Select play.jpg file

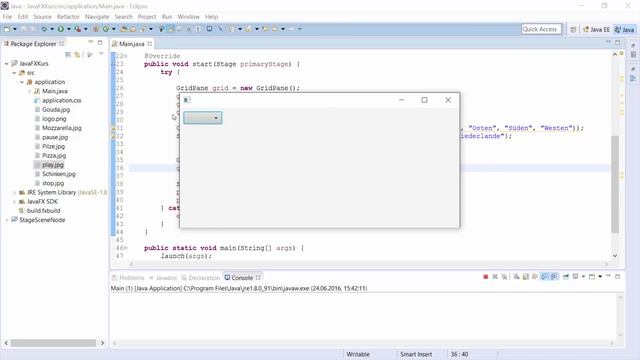coord(53,165)
